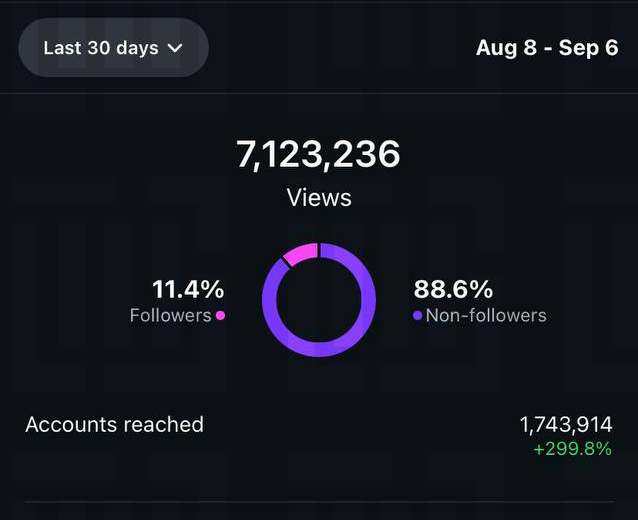Select the 7,123,236 total views number
Viewport: 638px width, 520px height.
(318, 155)
